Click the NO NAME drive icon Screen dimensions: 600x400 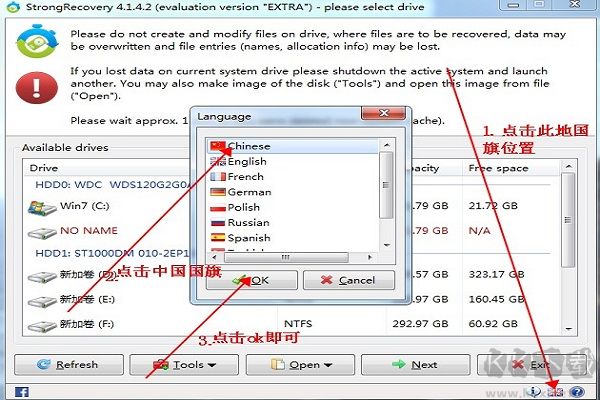click(x=42, y=232)
